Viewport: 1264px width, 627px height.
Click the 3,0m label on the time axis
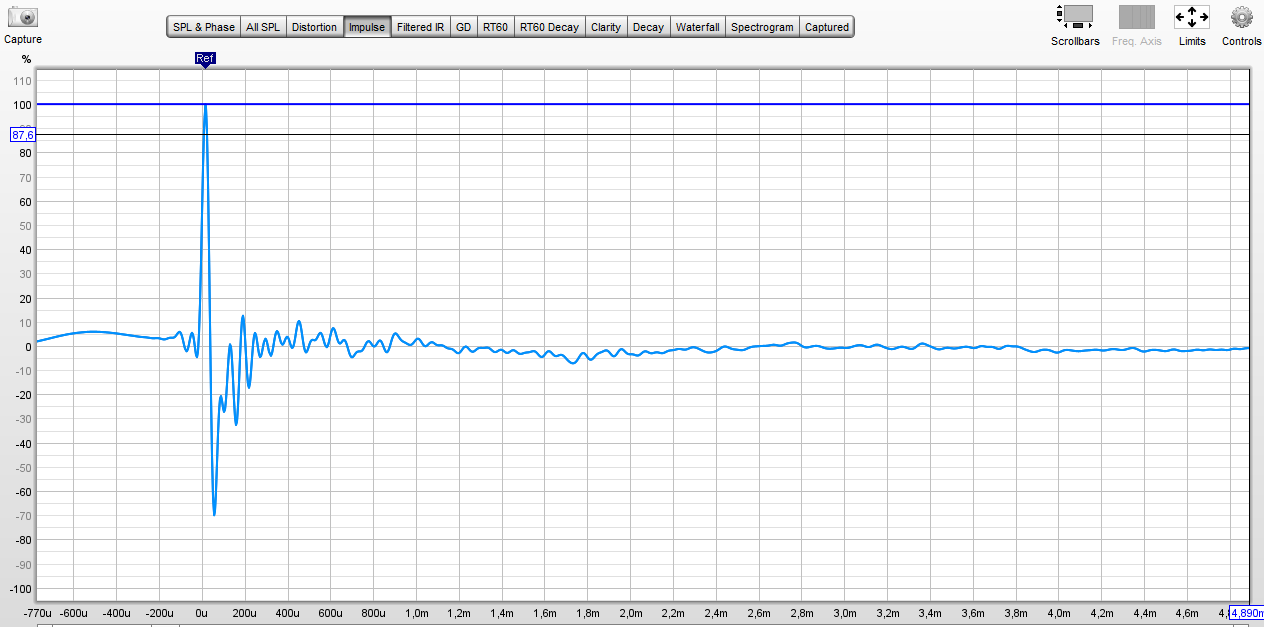845,613
